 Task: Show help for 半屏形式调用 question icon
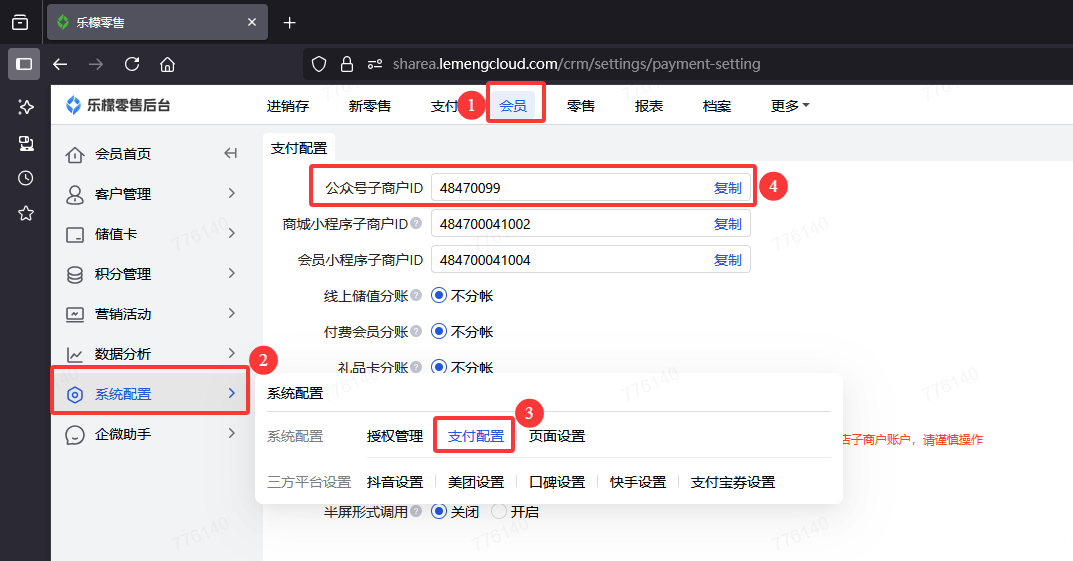click(415, 511)
